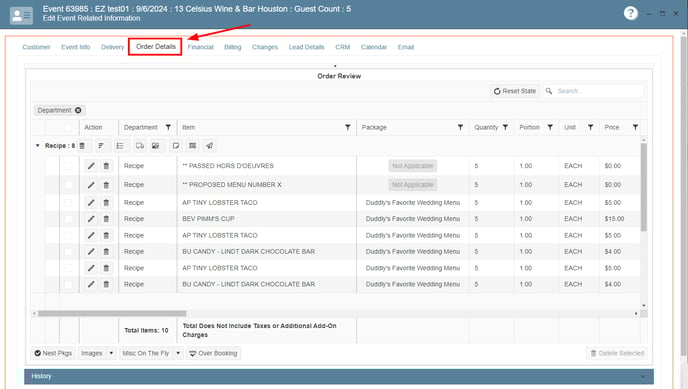Check the PROPOSED MENU NUMBER X row box
688x389 pixels.
click(68, 185)
